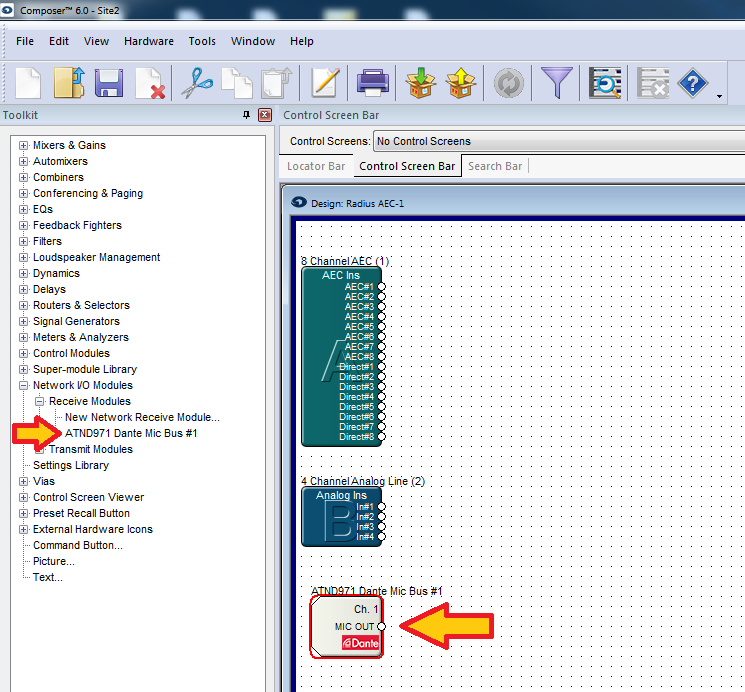The image size is (745, 692).
Task: Click the MIC OUT output node
Action: pyautogui.click(x=381, y=626)
